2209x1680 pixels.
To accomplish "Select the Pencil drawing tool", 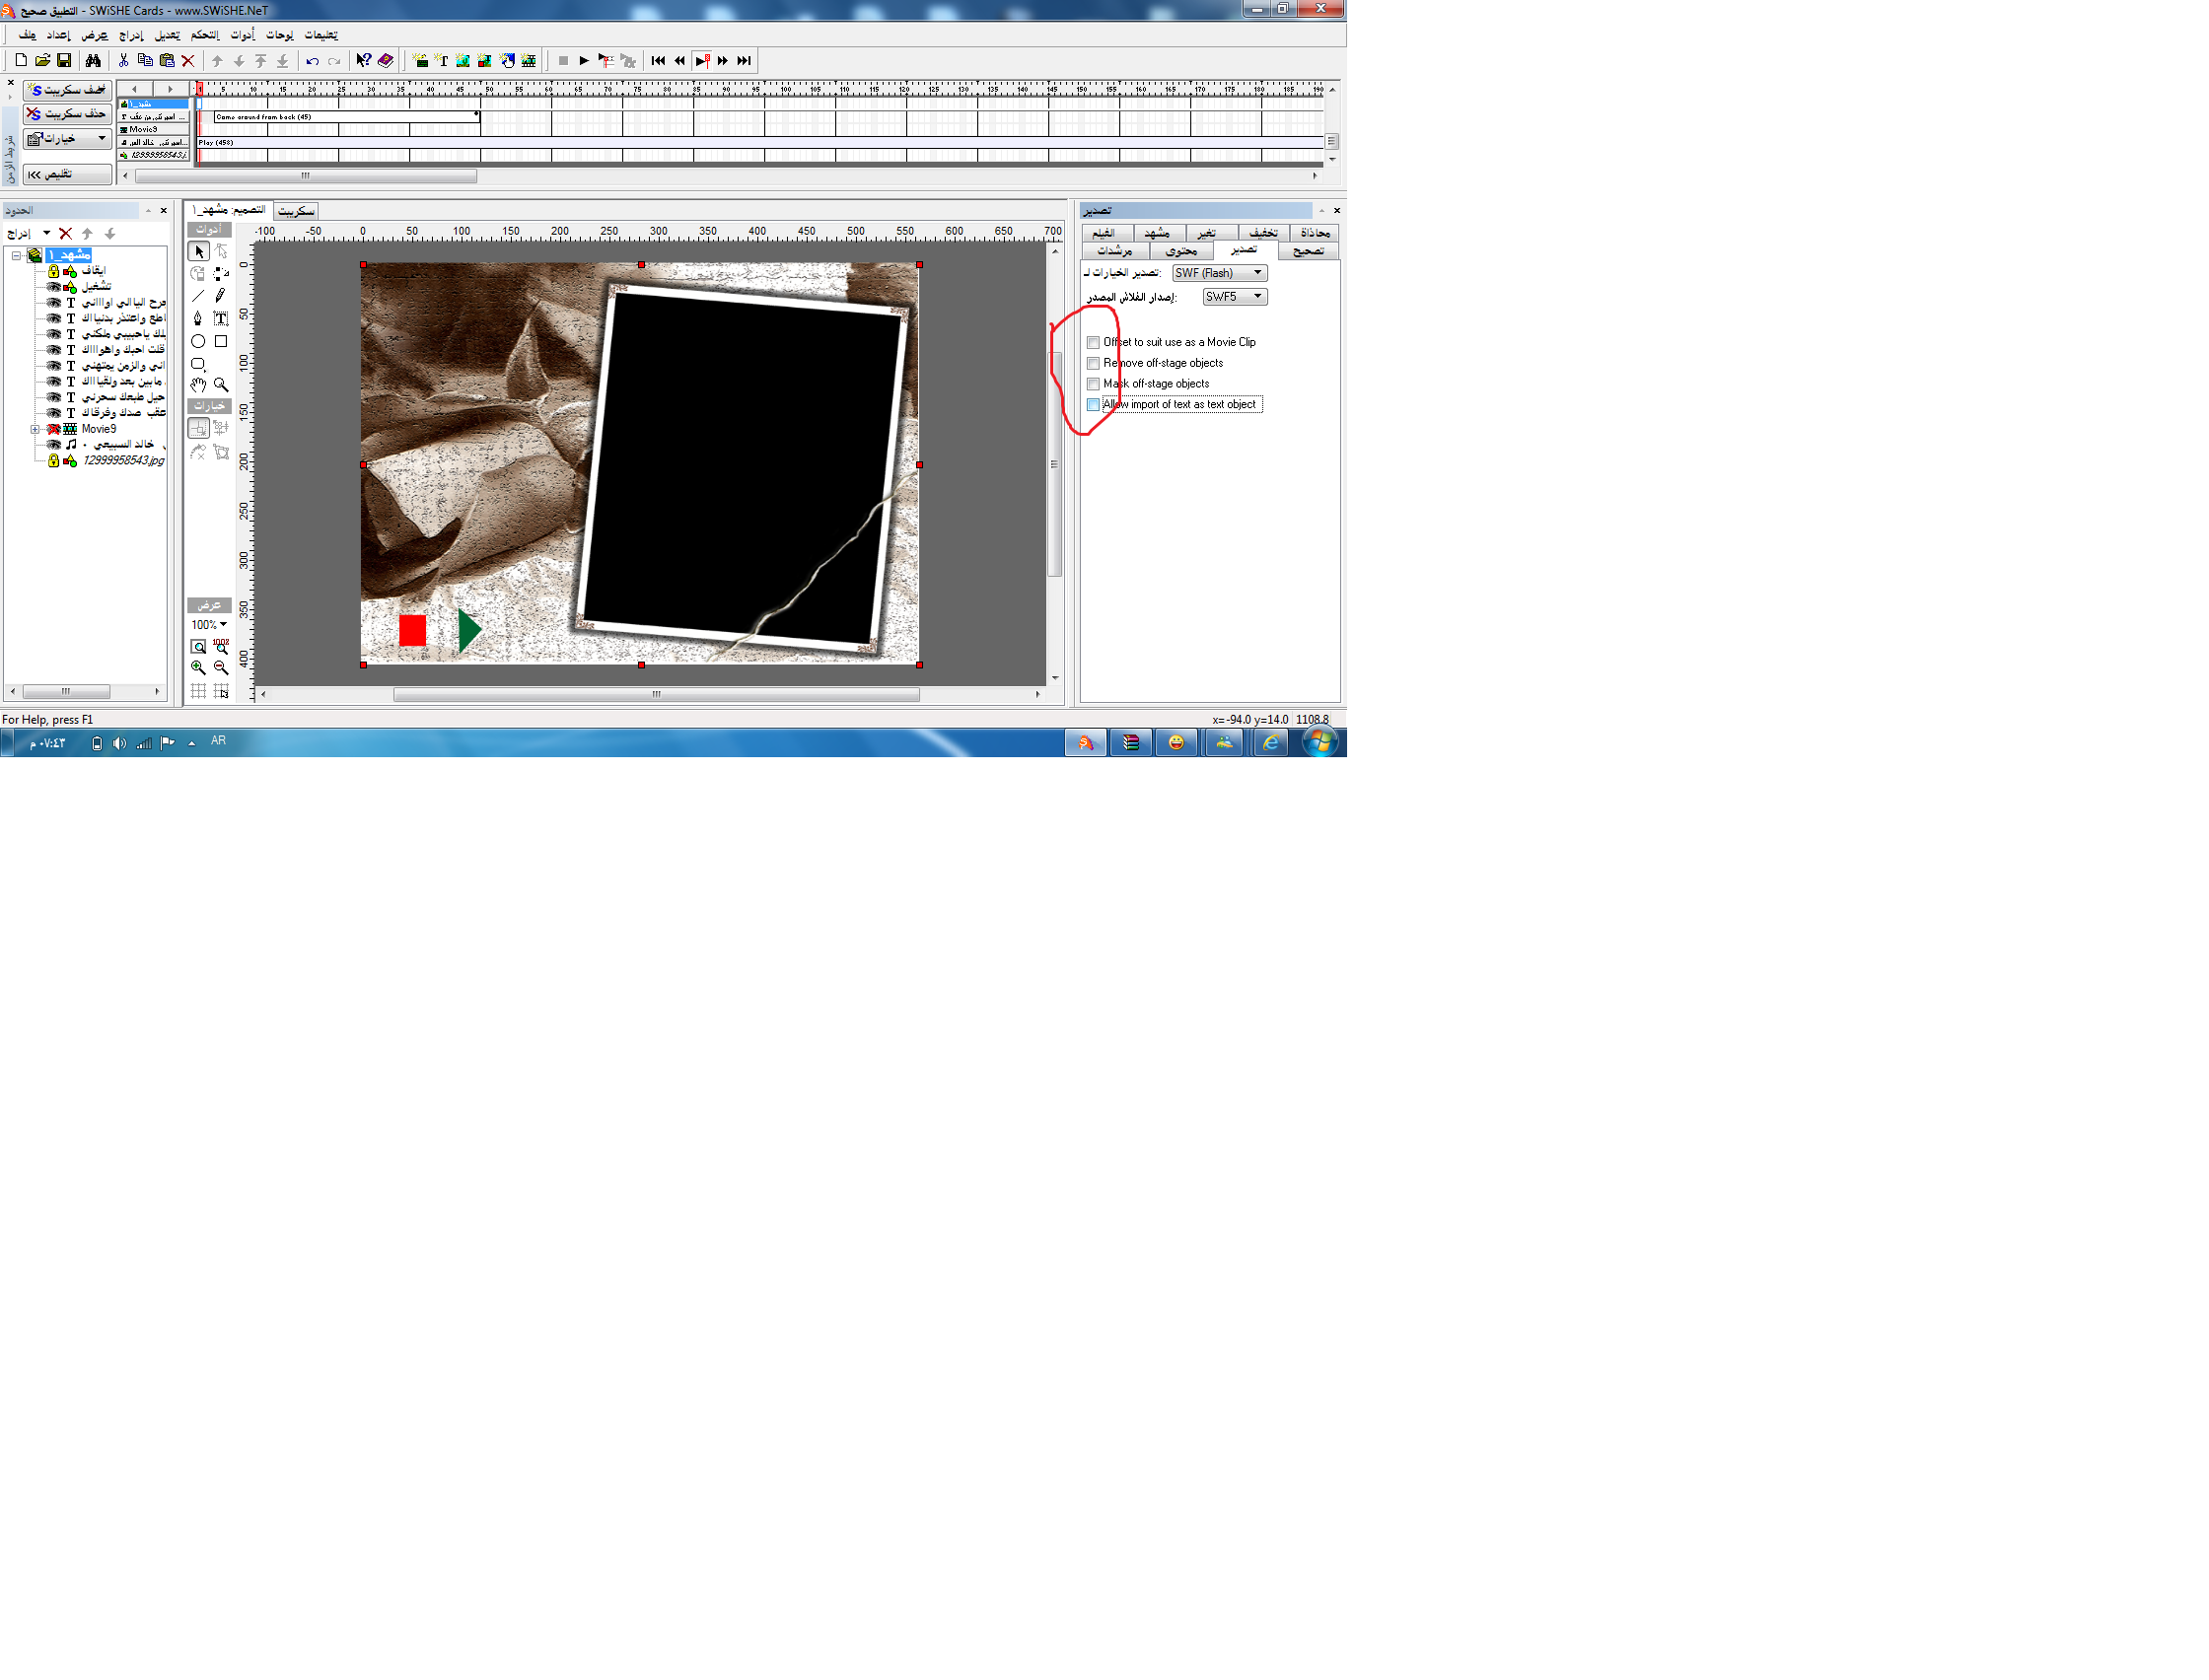I will pyautogui.click(x=220, y=296).
